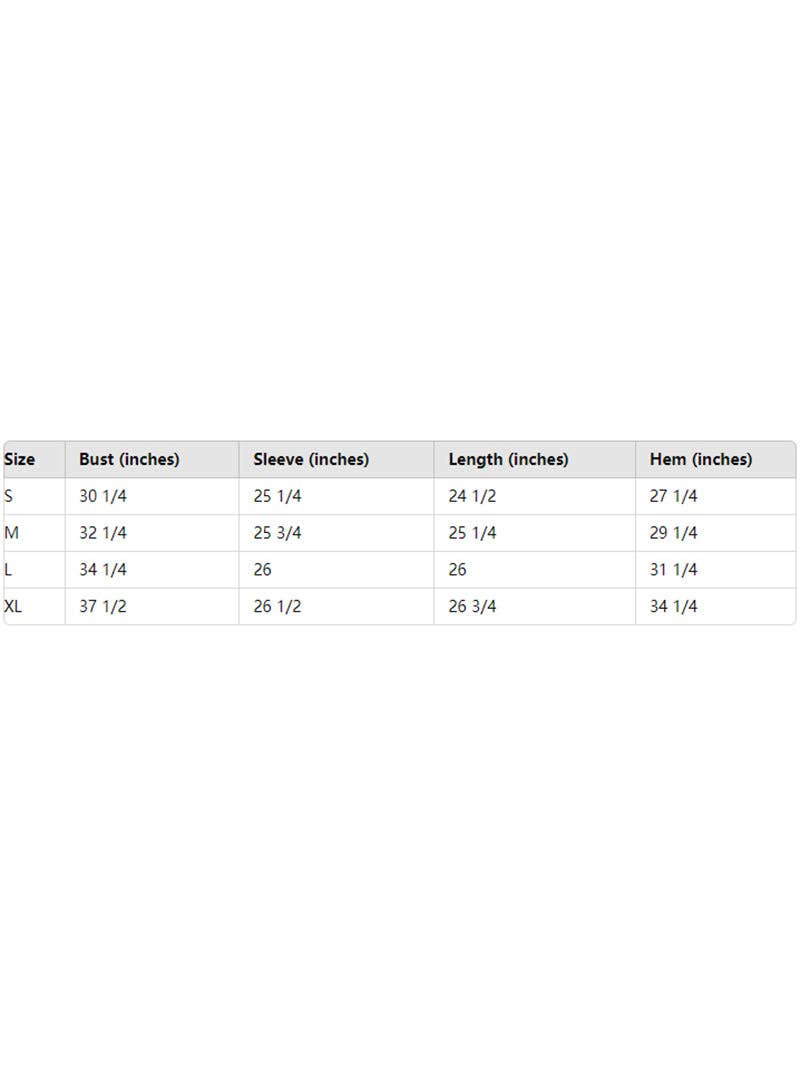Click the length value 24 1/2
800x1067 pixels.
[472, 496]
